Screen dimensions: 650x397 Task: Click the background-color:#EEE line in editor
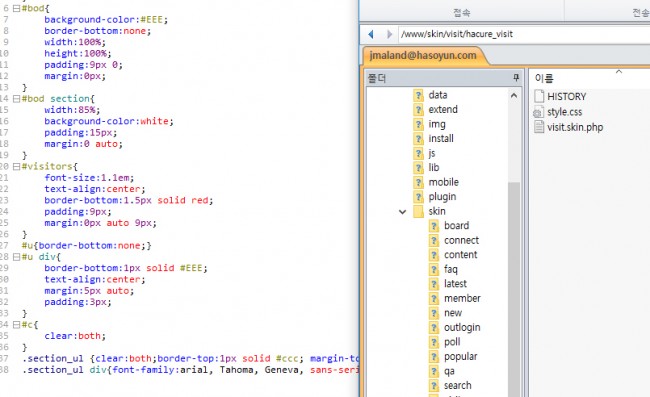click(x=106, y=19)
